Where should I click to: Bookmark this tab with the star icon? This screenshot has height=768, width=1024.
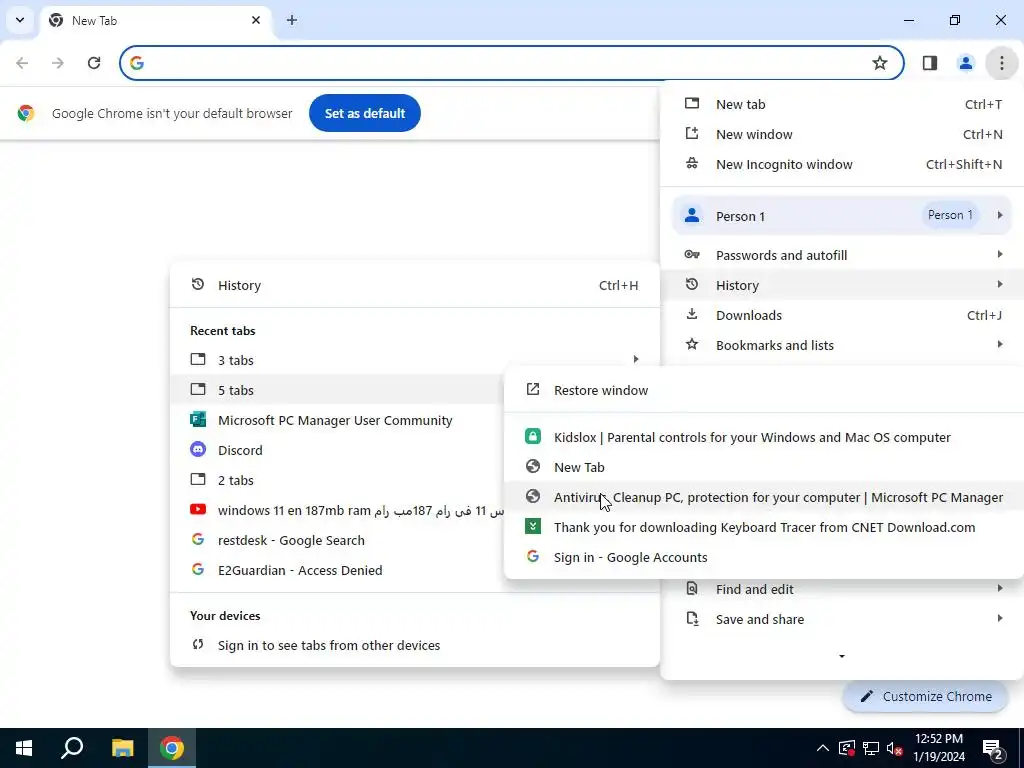point(880,63)
